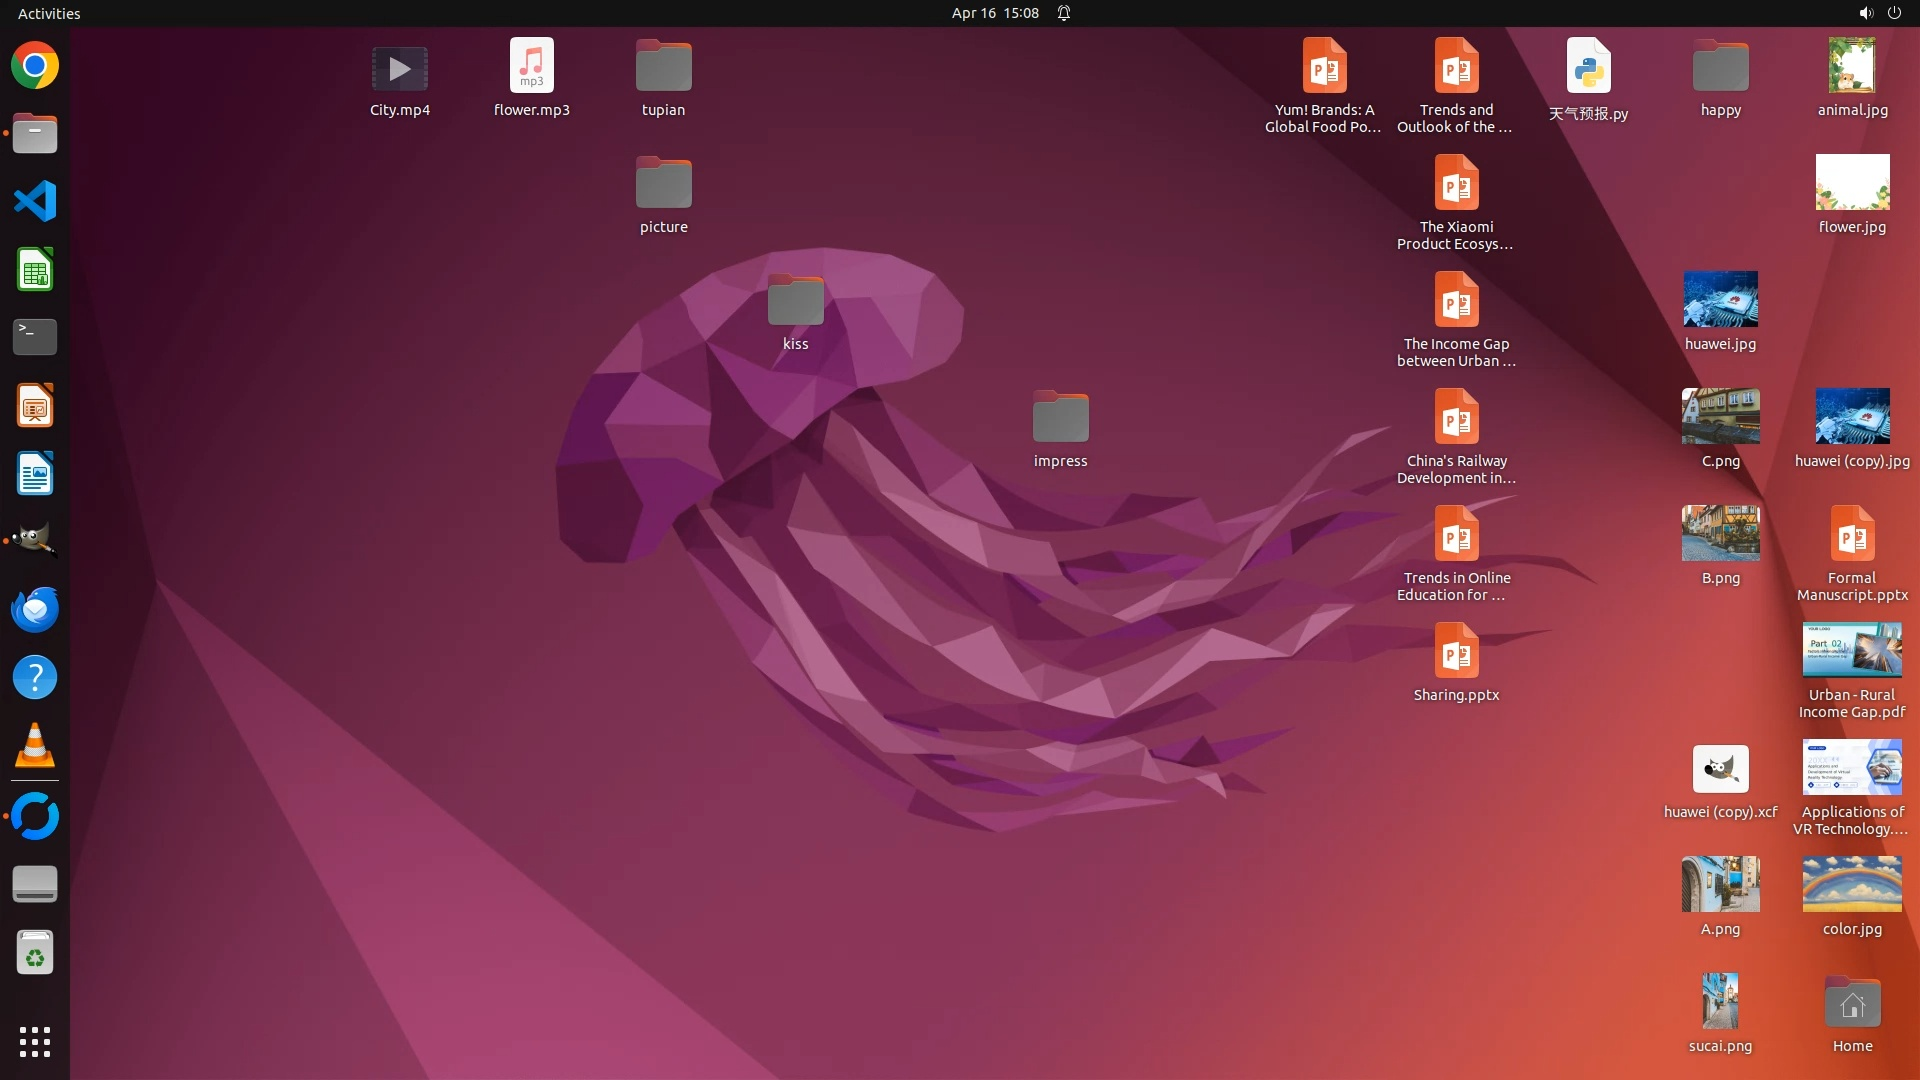Select the Sharing.pptx presentation file

click(x=1456, y=652)
